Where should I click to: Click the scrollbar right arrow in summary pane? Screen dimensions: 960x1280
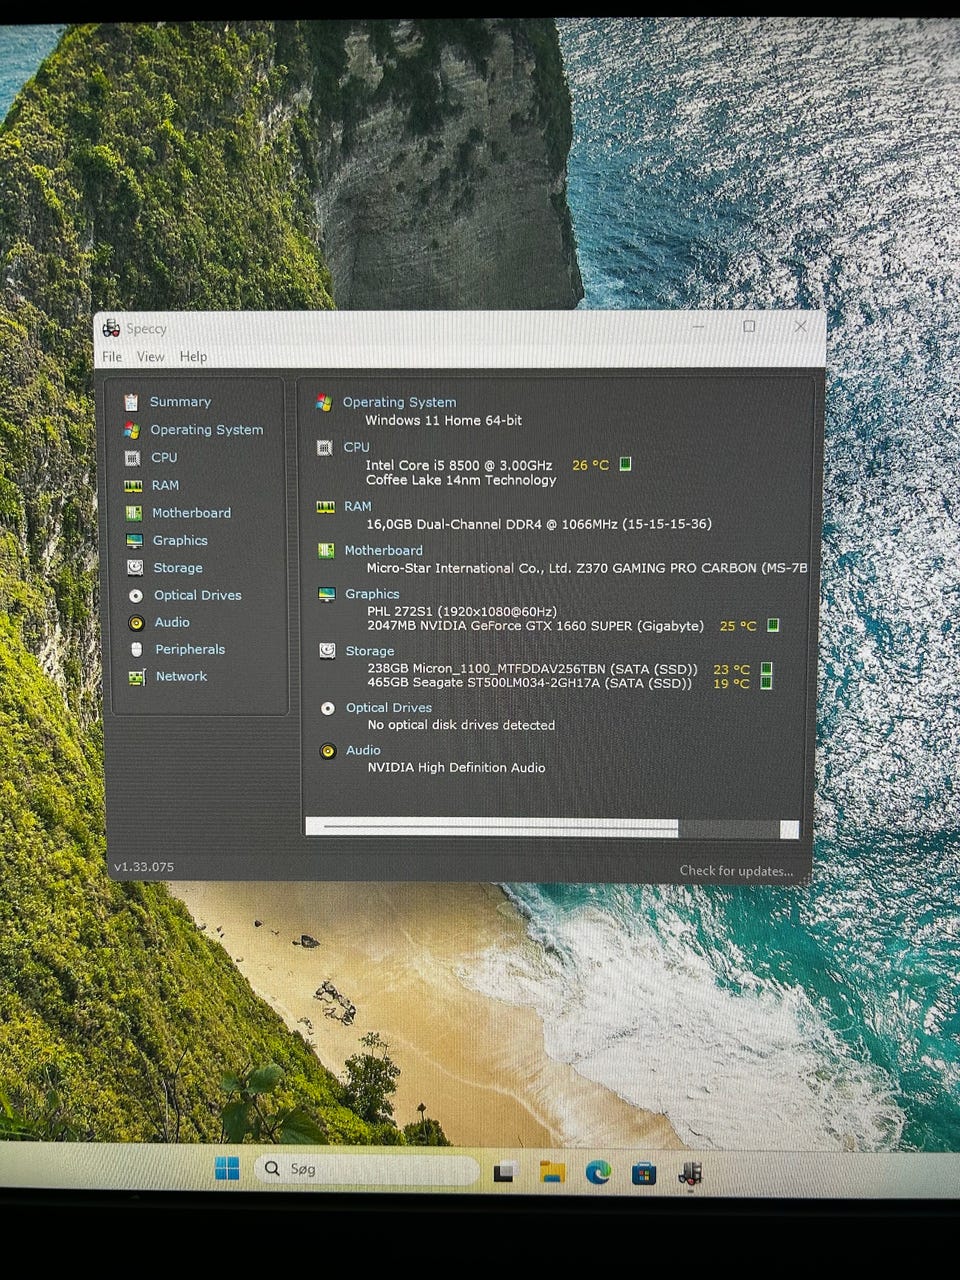coord(789,829)
